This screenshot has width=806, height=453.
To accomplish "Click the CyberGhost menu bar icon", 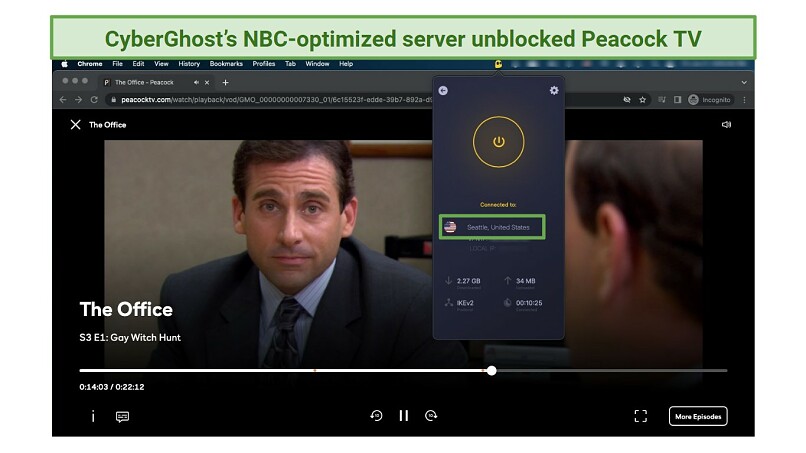I will click(x=498, y=64).
